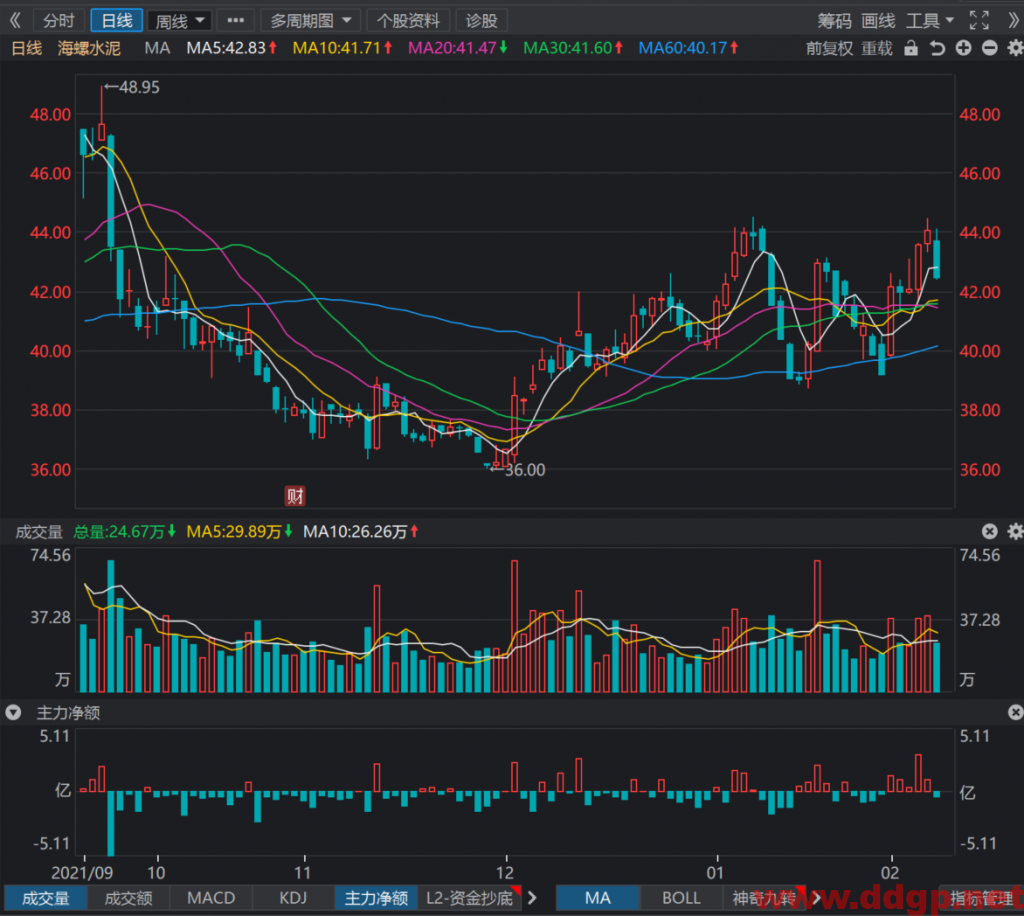Switch to 分时 intraday view
The image size is (1024, 916).
tap(58, 21)
